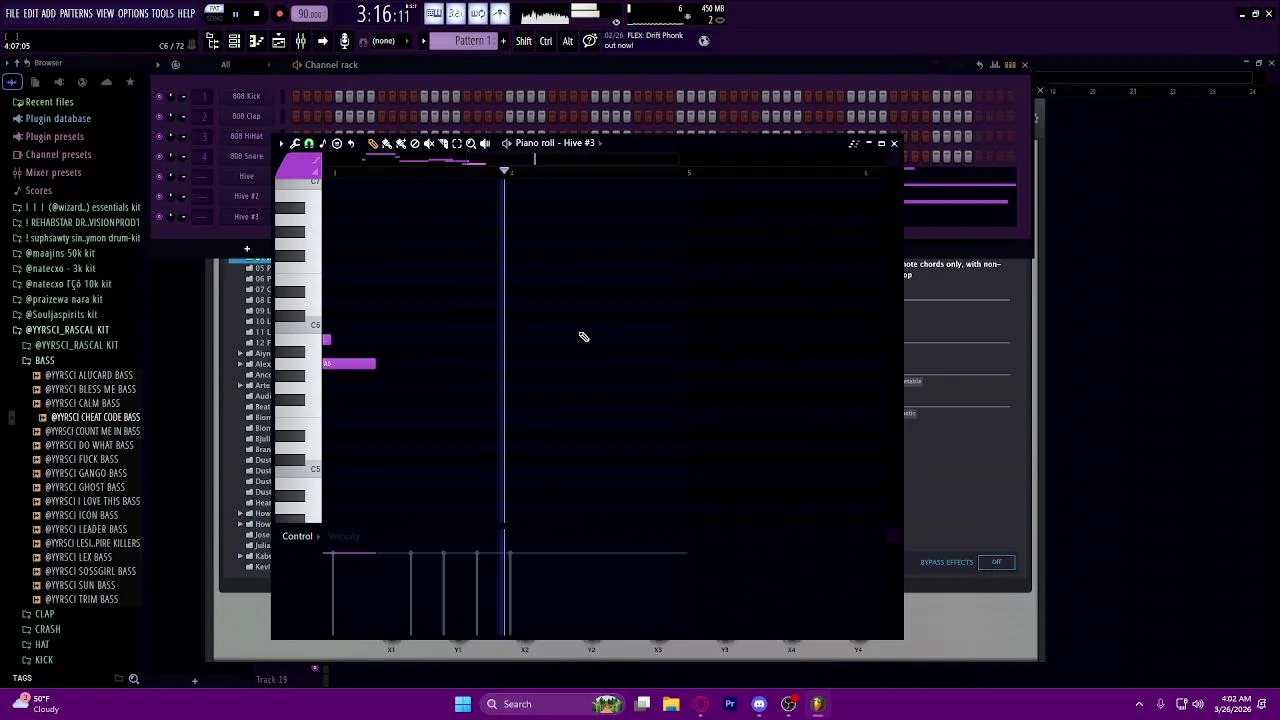Viewport: 1280px width, 720px height.
Task: Click the microphone recording icon
Action: (345, 41)
